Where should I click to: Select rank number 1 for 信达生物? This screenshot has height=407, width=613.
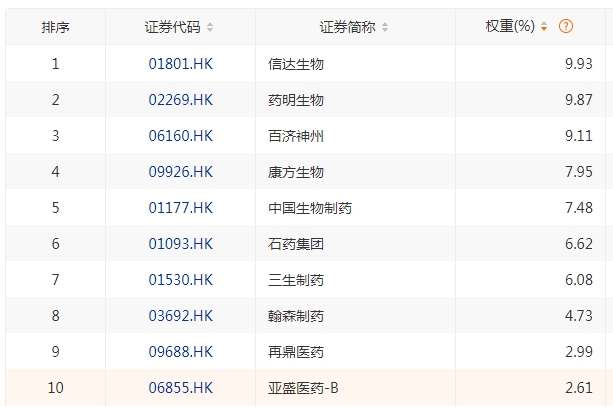coord(56,64)
